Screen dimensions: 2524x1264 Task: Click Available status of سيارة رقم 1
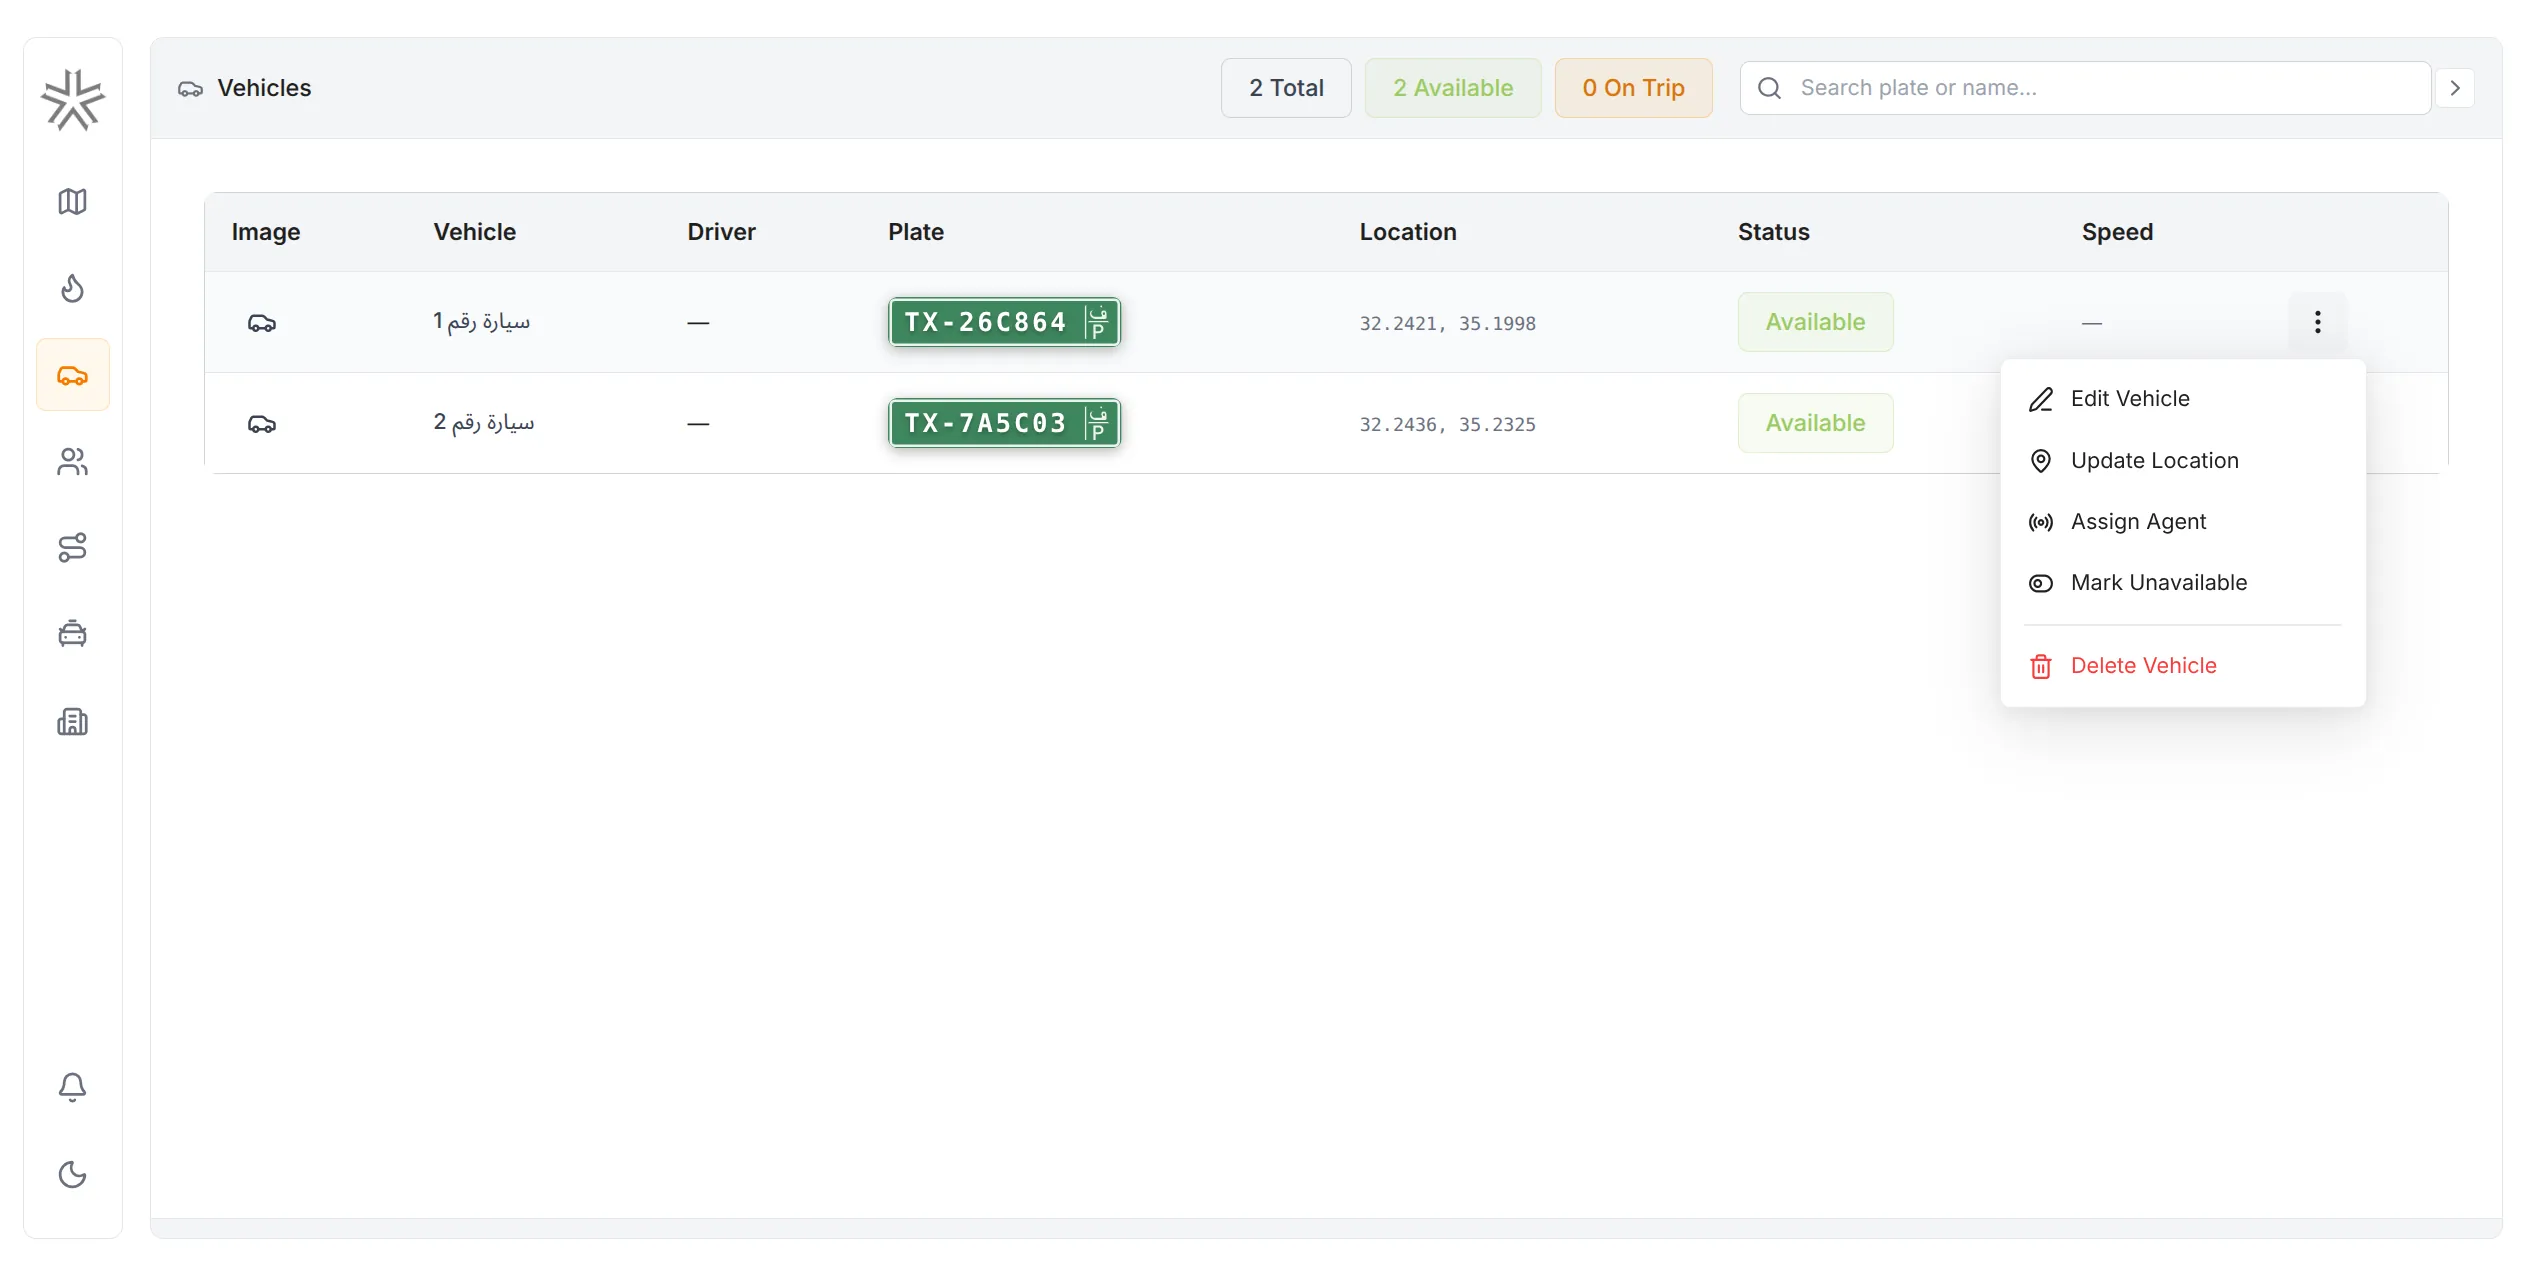(x=1815, y=322)
